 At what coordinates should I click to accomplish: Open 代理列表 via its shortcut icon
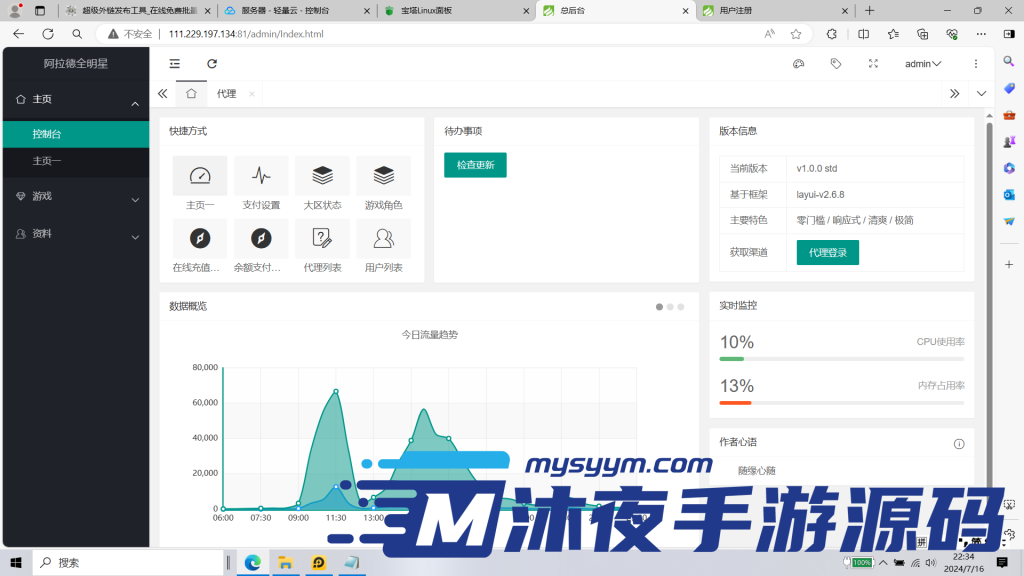(x=322, y=239)
